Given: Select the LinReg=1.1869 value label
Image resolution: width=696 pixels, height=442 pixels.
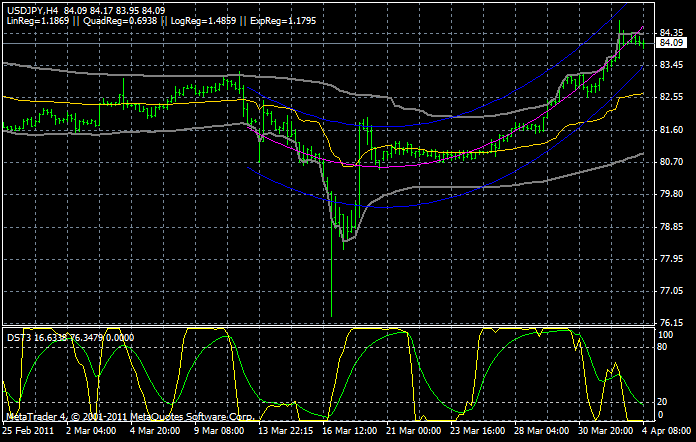Looking at the screenshot, I should (38, 21).
